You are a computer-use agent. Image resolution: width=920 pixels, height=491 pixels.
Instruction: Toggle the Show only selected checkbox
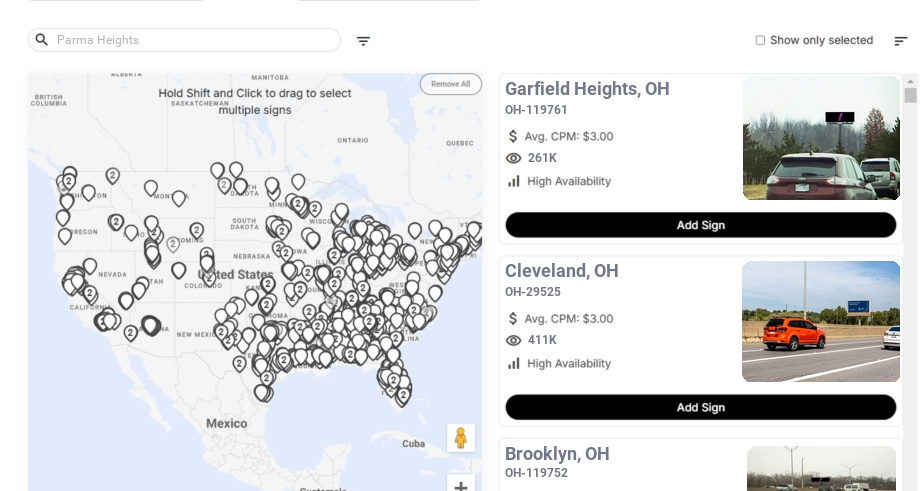click(760, 41)
